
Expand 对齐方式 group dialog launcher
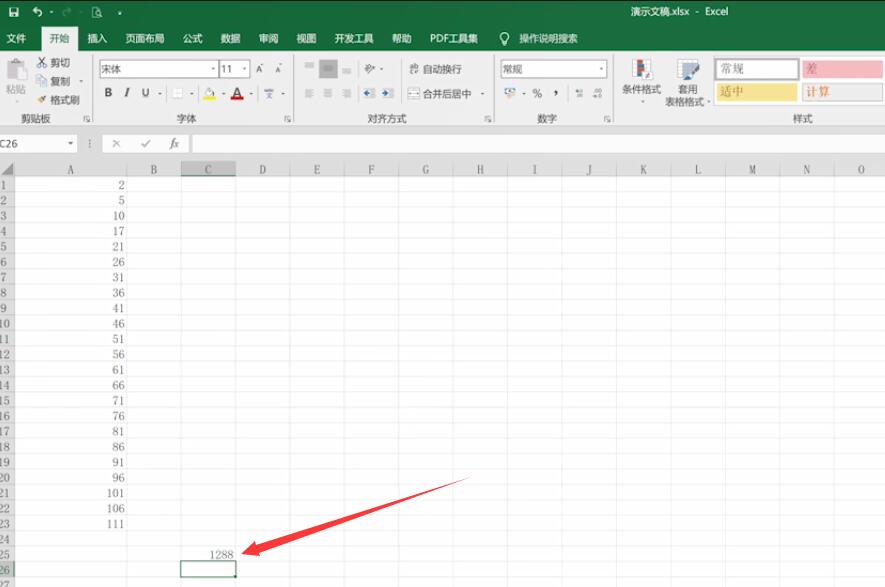[x=487, y=119]
